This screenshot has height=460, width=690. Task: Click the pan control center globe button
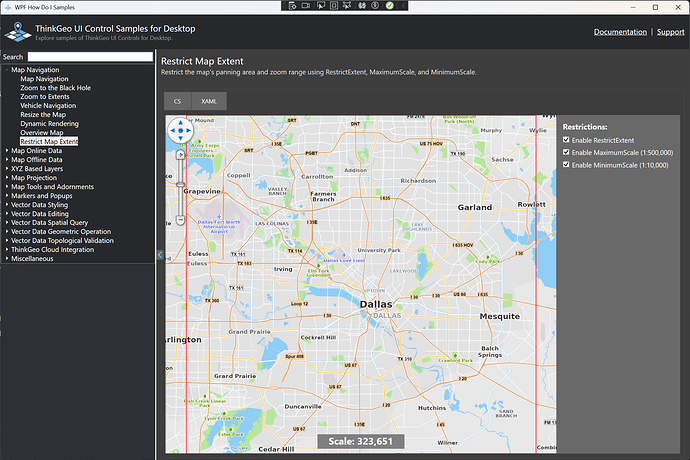[x=180, y=131]
